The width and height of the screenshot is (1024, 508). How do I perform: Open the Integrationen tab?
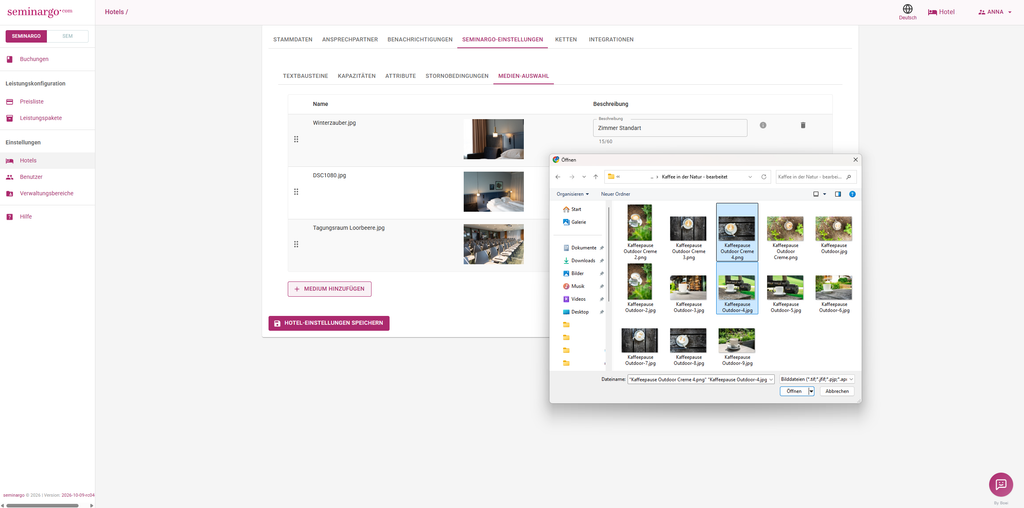[611, 40]
